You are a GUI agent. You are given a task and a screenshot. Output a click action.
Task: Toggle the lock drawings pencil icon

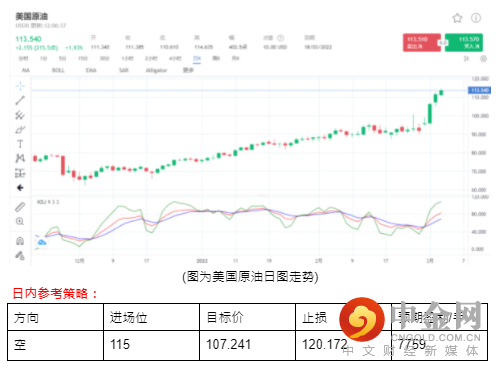pyautogui.click(x=20, y=255)
